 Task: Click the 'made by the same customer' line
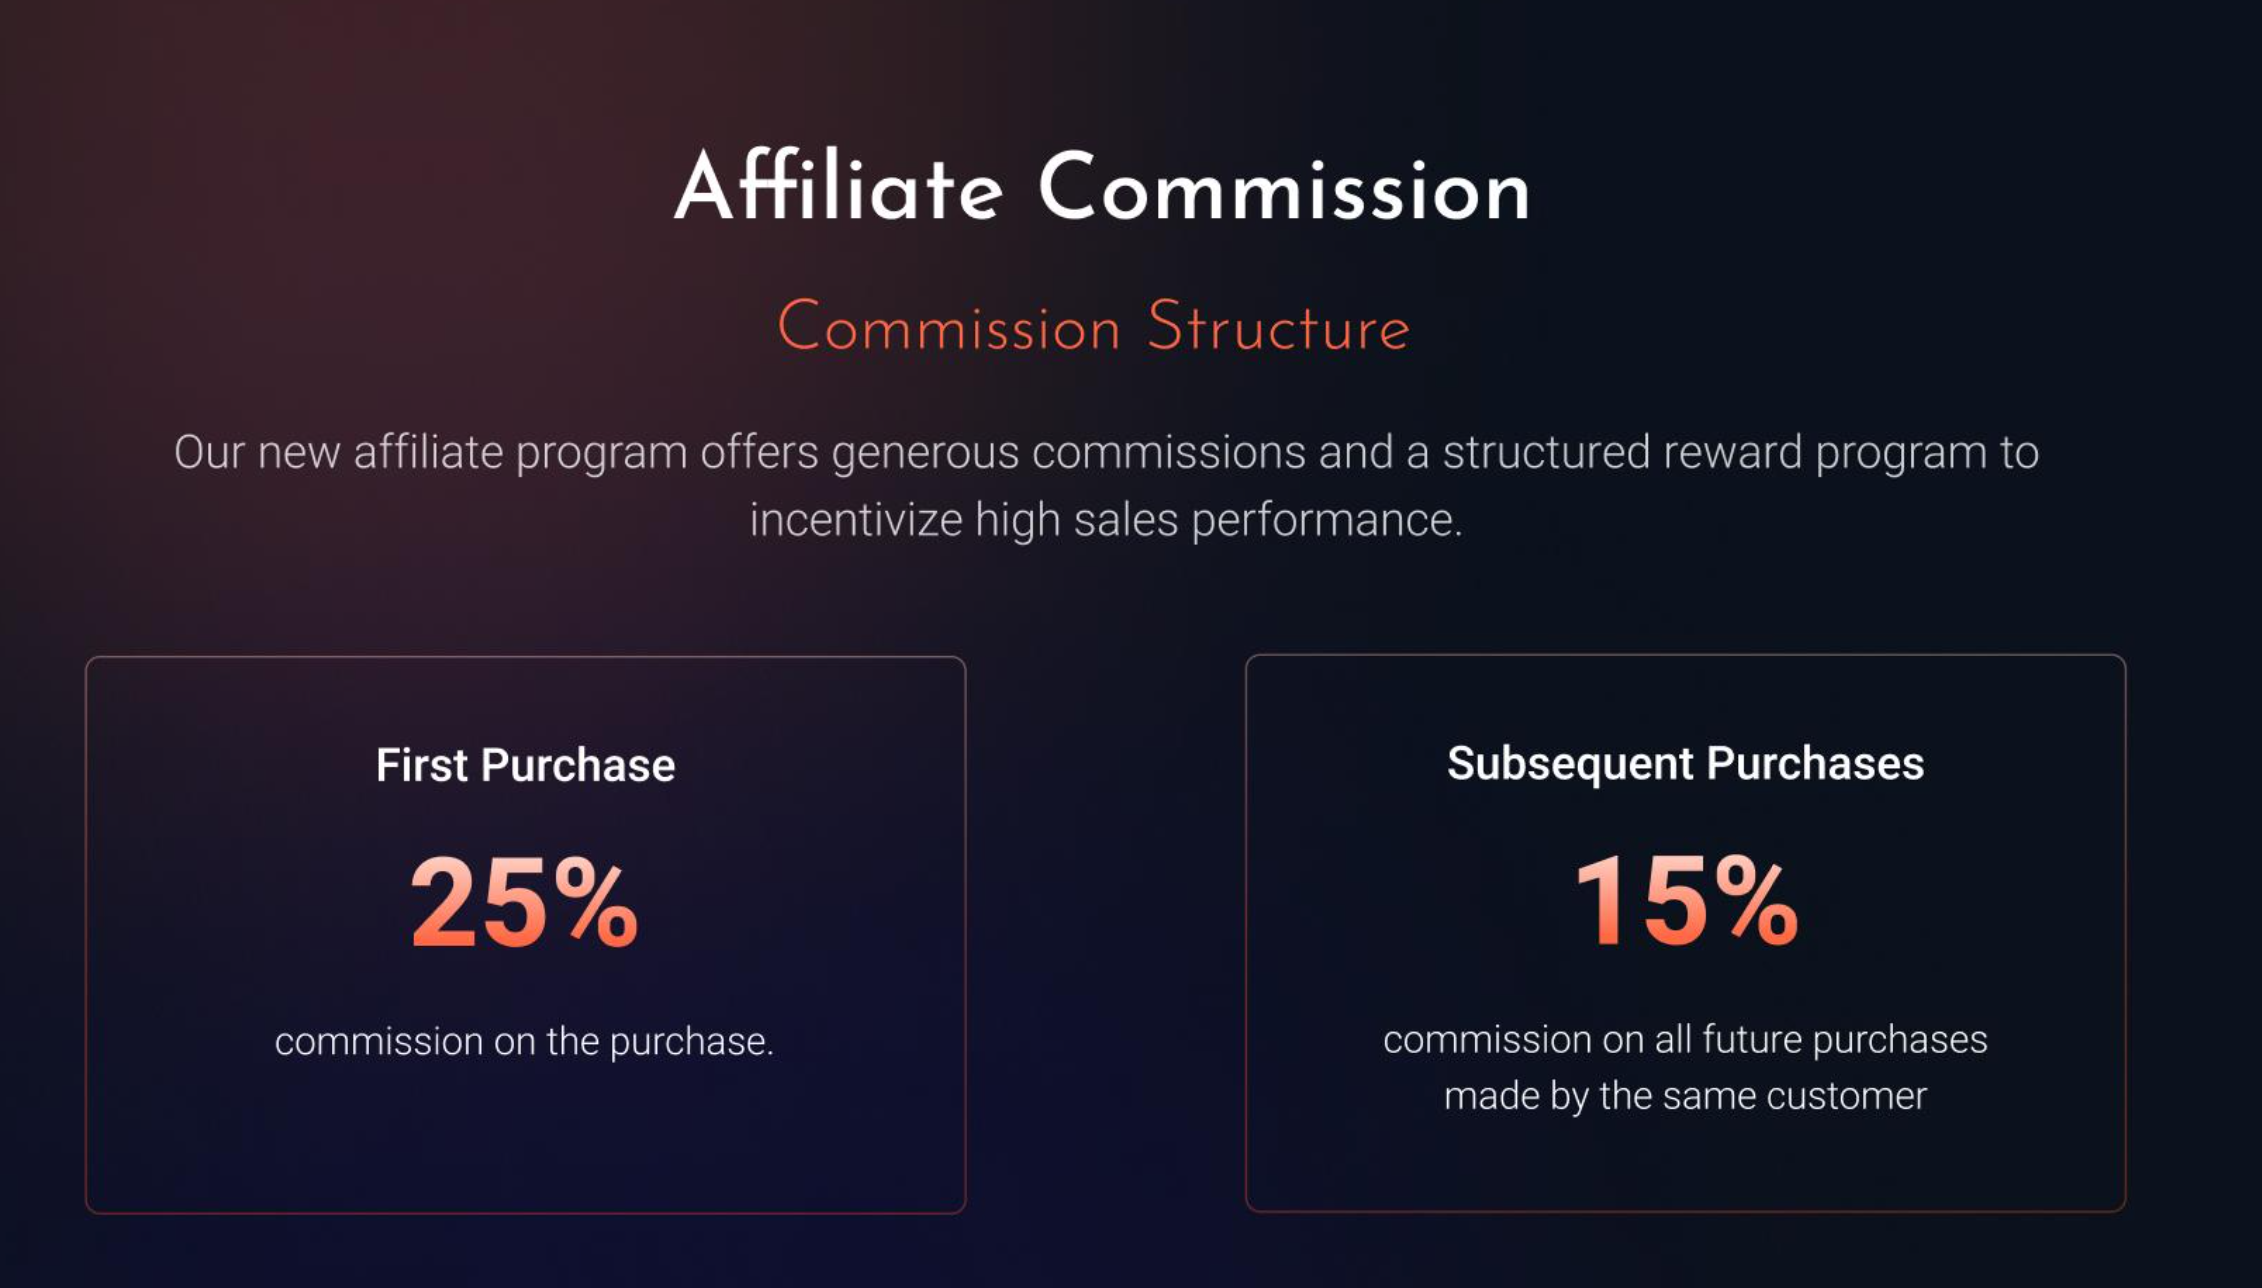click(x=1685, y=1096)
